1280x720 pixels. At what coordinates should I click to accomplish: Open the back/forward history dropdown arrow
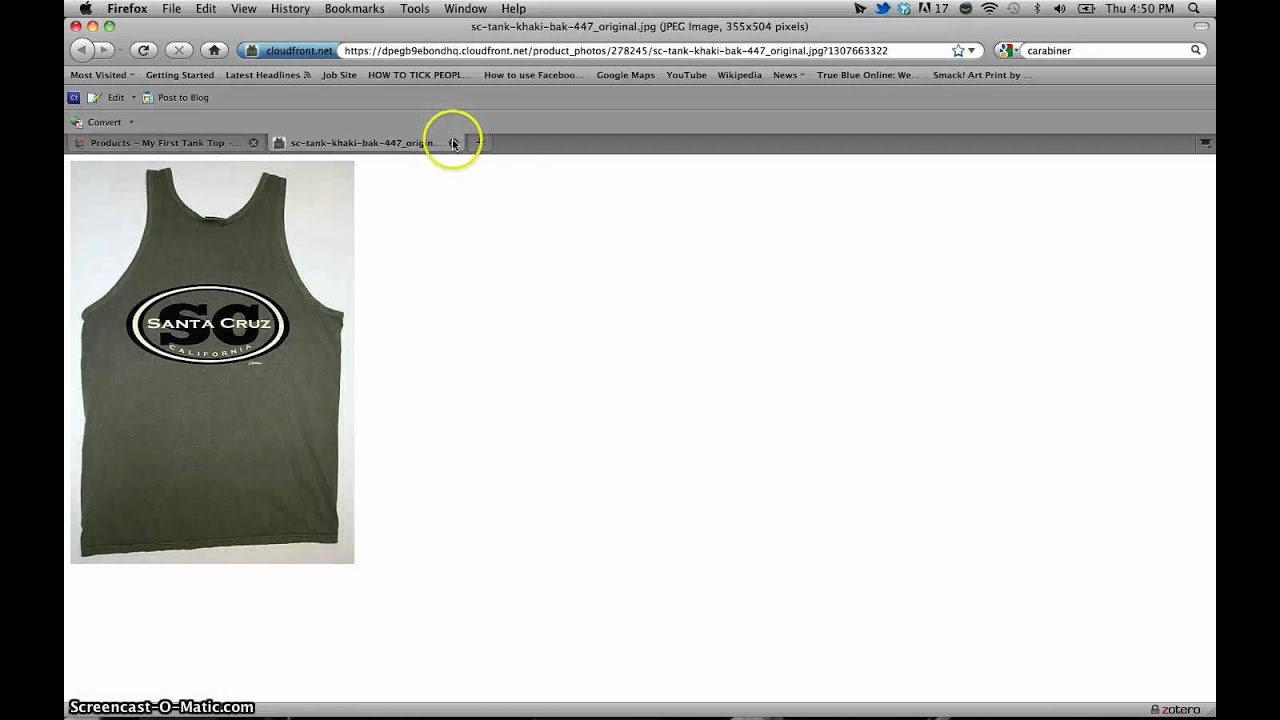(x=120, y=50)
